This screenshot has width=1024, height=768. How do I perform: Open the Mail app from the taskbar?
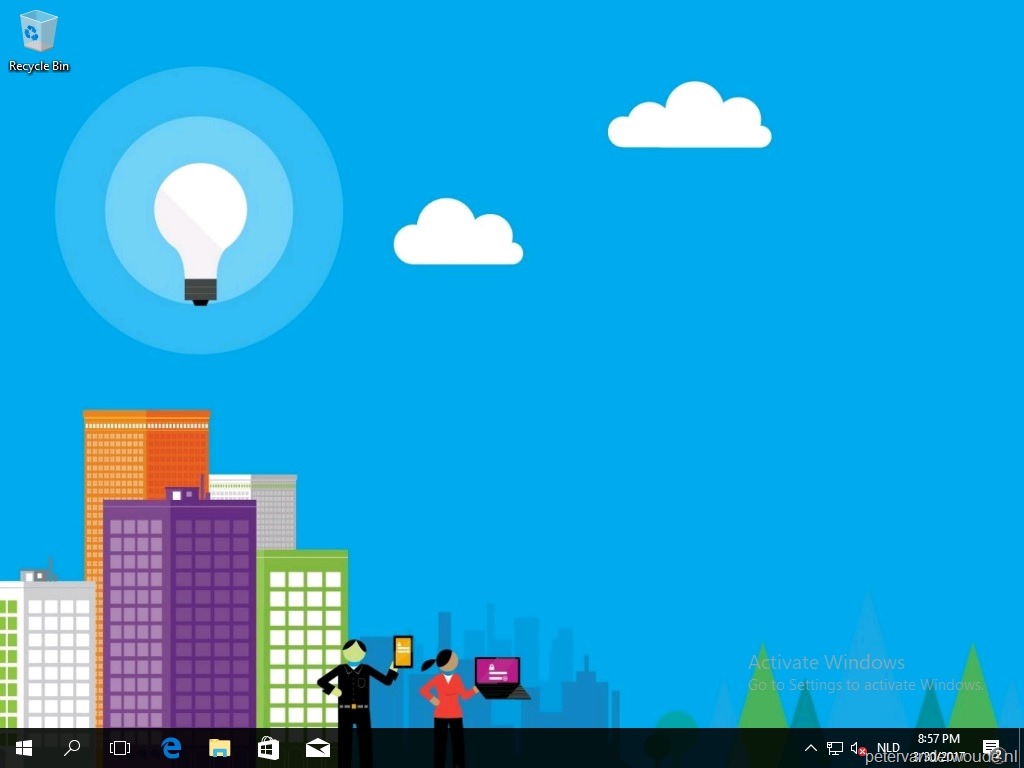[x=318, y=747]
